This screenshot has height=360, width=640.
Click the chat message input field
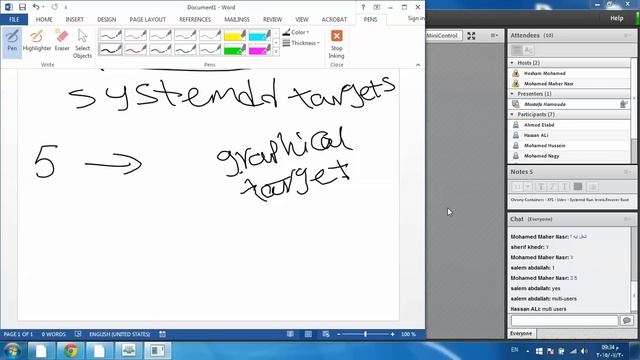point(564,320)
